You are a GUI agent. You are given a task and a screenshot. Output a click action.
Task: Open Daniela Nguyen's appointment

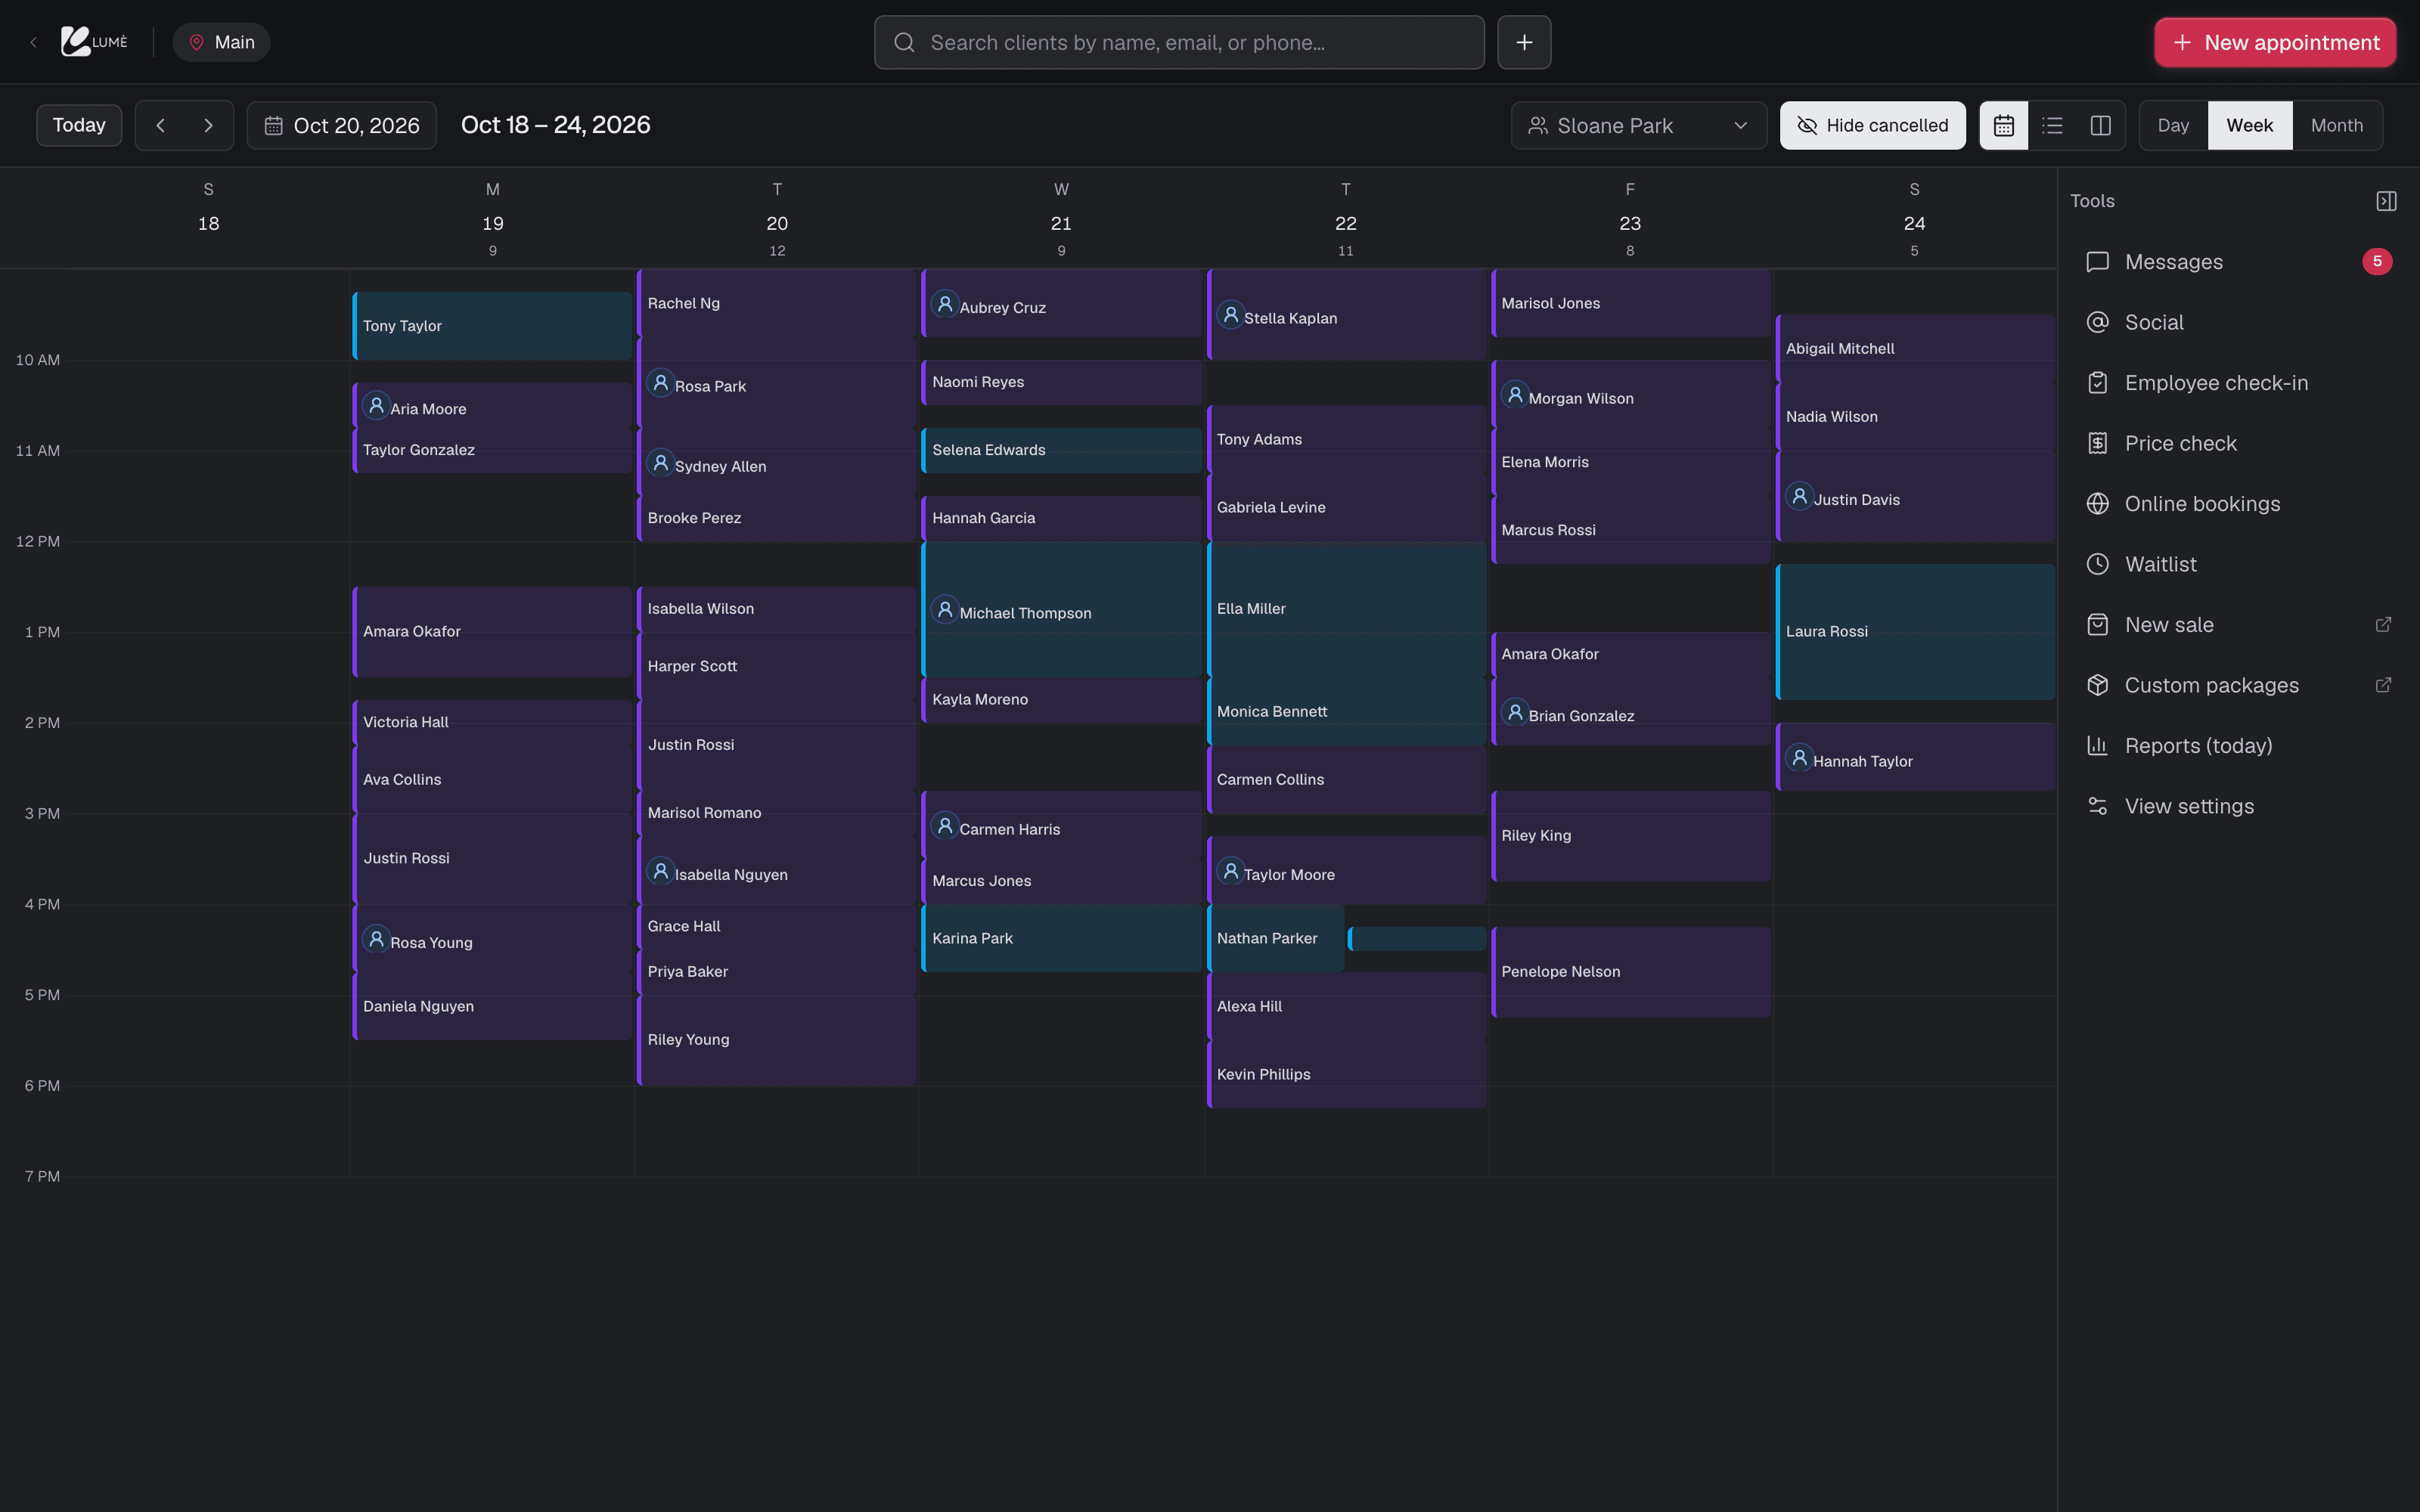(492, 1006)
